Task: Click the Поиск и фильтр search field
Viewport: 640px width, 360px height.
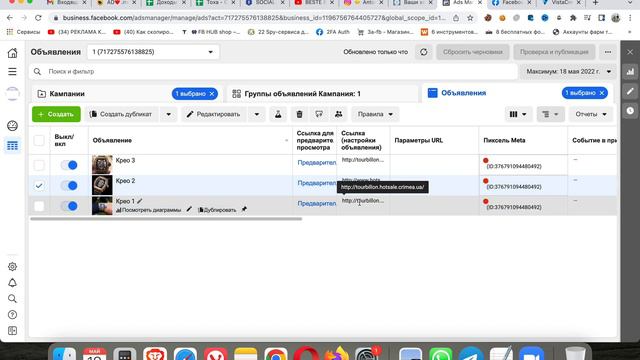Action: tap(273, 71)
